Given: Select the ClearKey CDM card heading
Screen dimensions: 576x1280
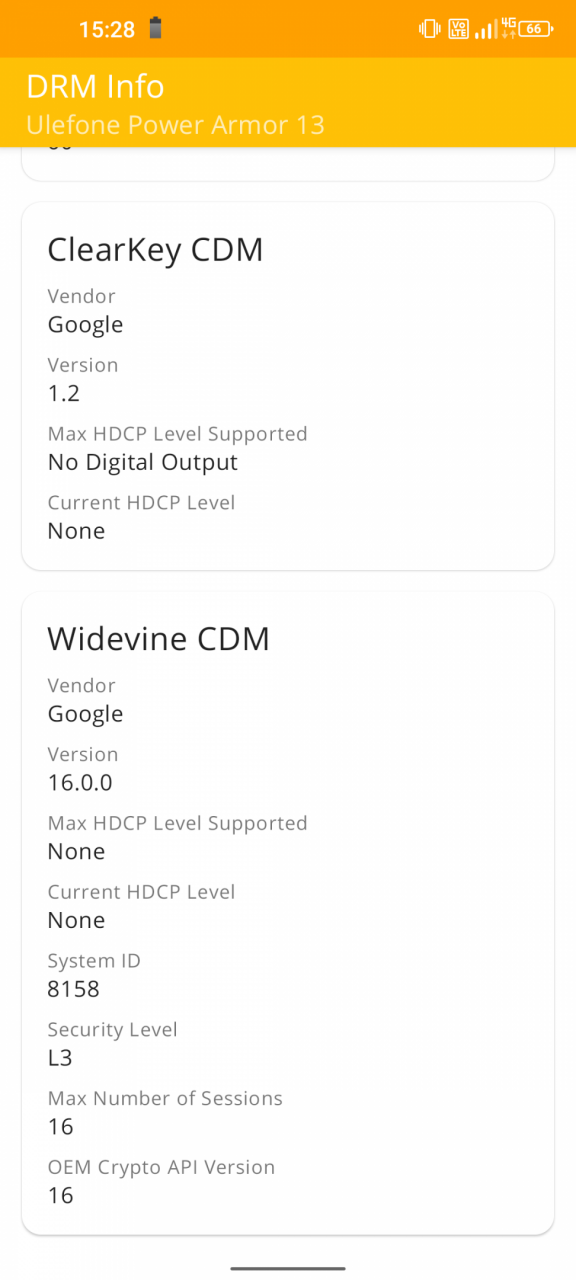Looking at the screenshot, I should (155, 249).
